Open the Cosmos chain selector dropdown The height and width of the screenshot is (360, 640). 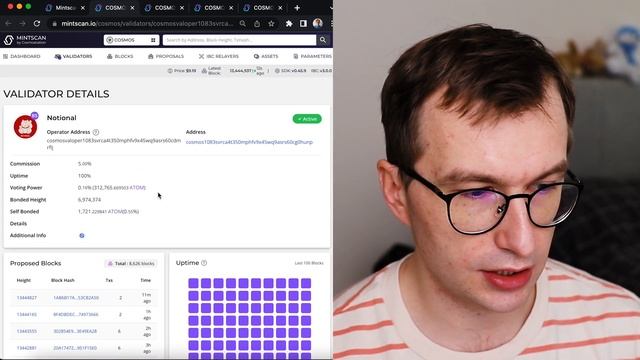pyautogui.click(x=131, y=40)
